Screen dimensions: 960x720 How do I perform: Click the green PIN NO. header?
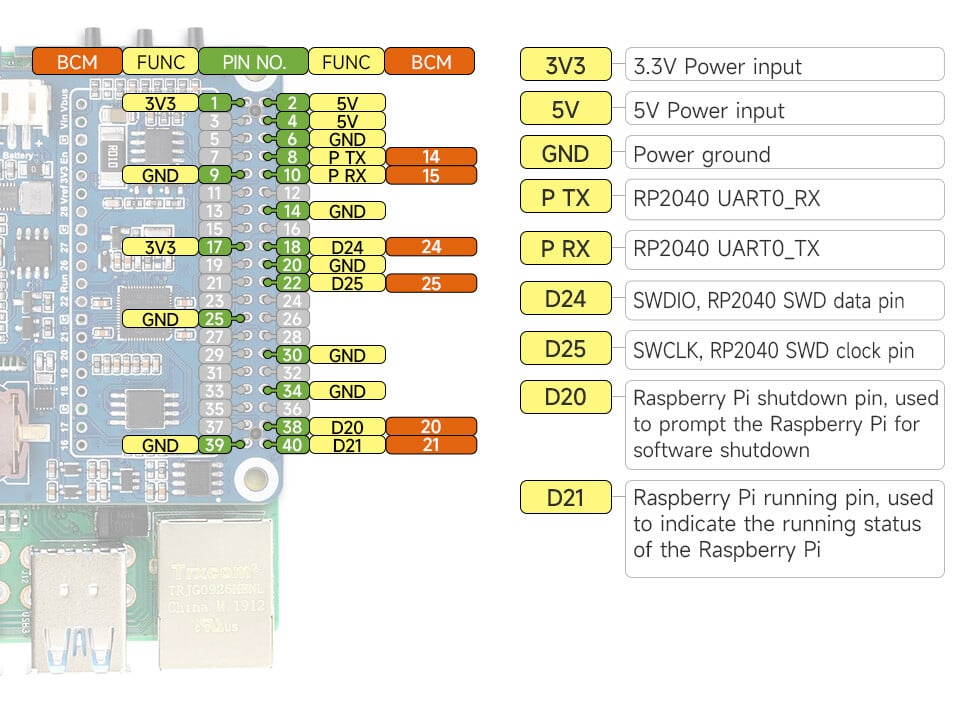click(x=253, y=61)
